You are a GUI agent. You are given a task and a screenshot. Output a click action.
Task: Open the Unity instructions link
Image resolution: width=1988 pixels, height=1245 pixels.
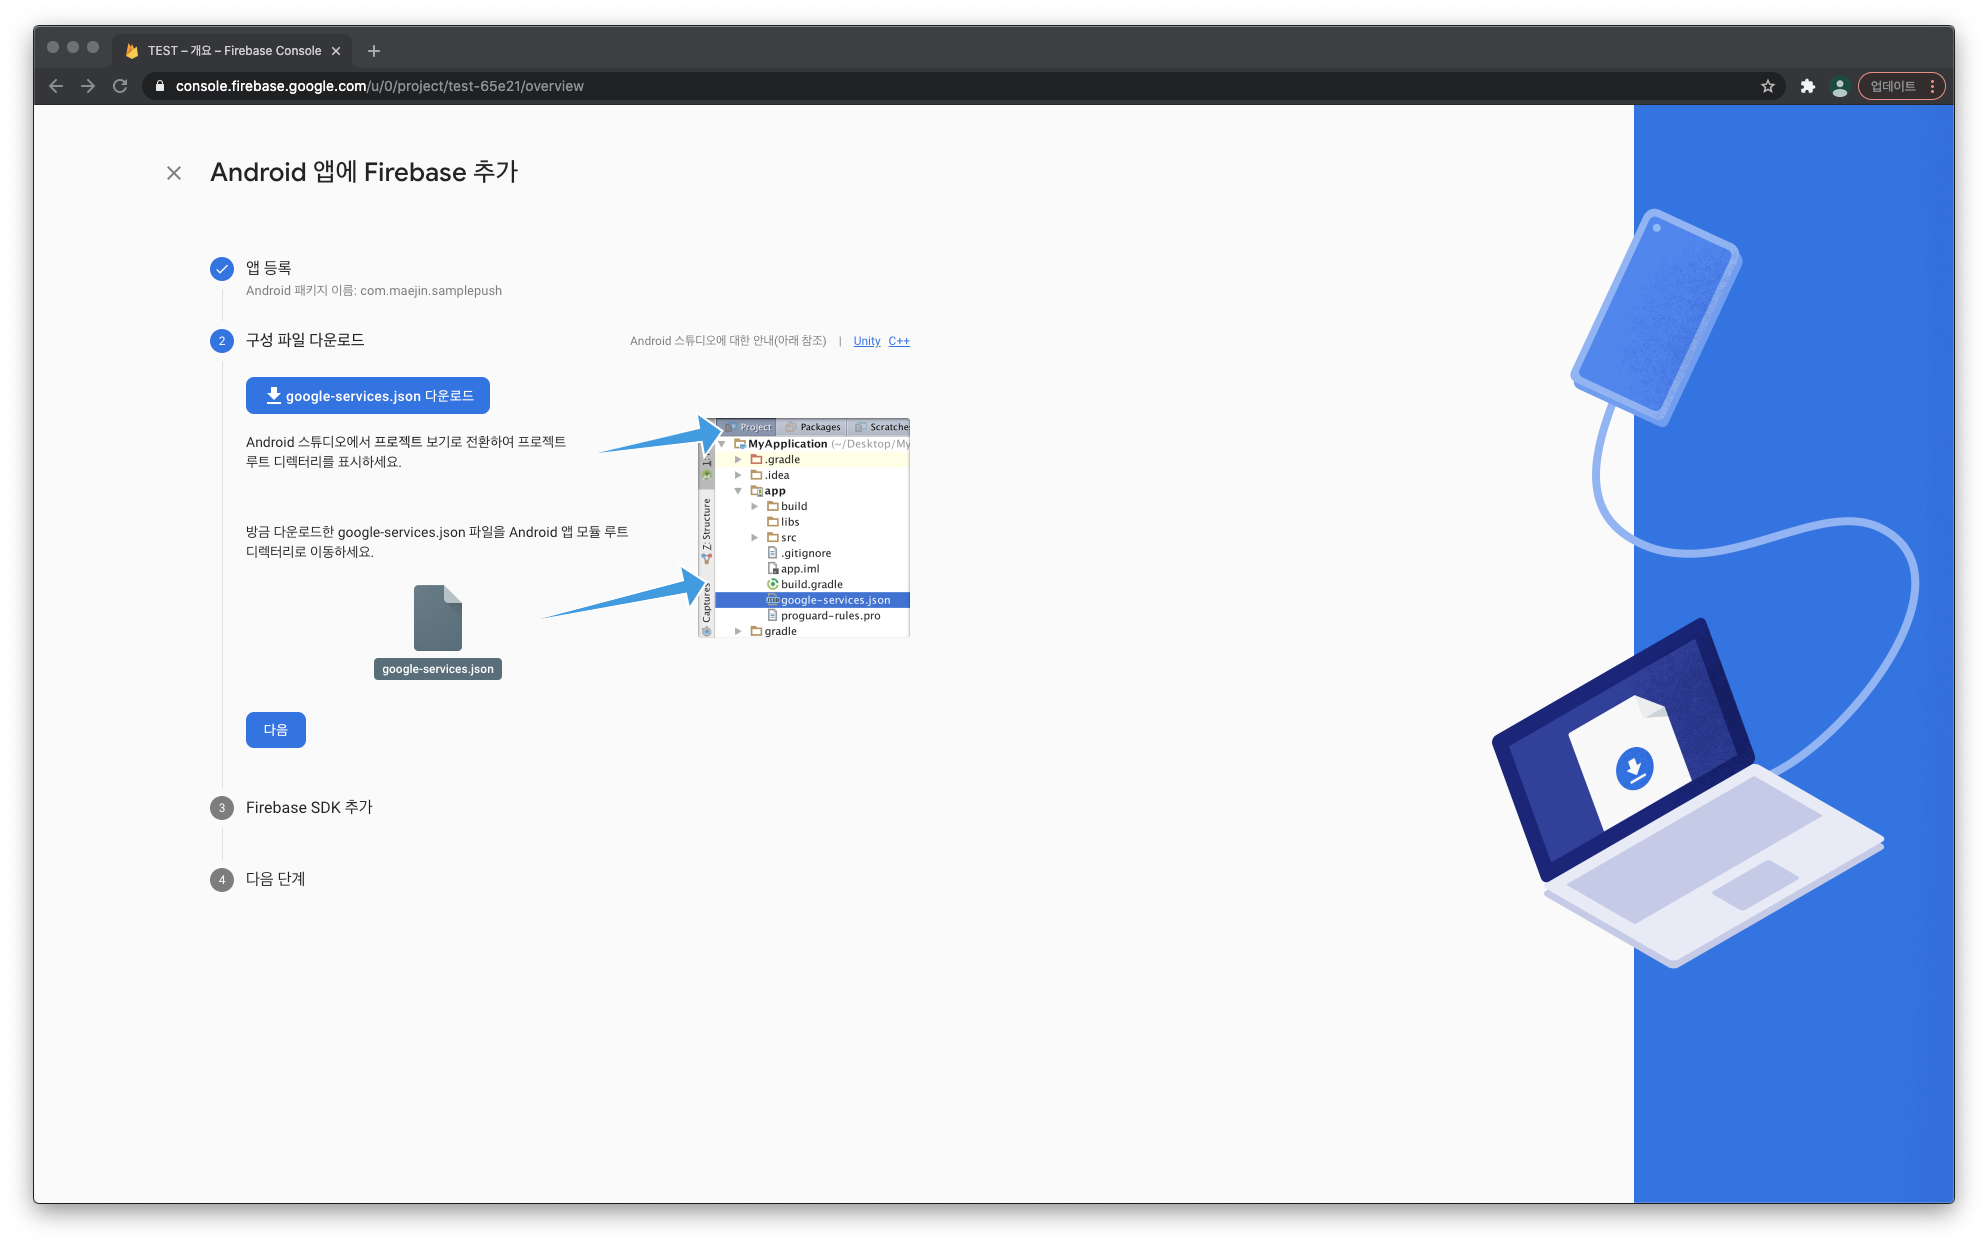click(x=867, y=341)
